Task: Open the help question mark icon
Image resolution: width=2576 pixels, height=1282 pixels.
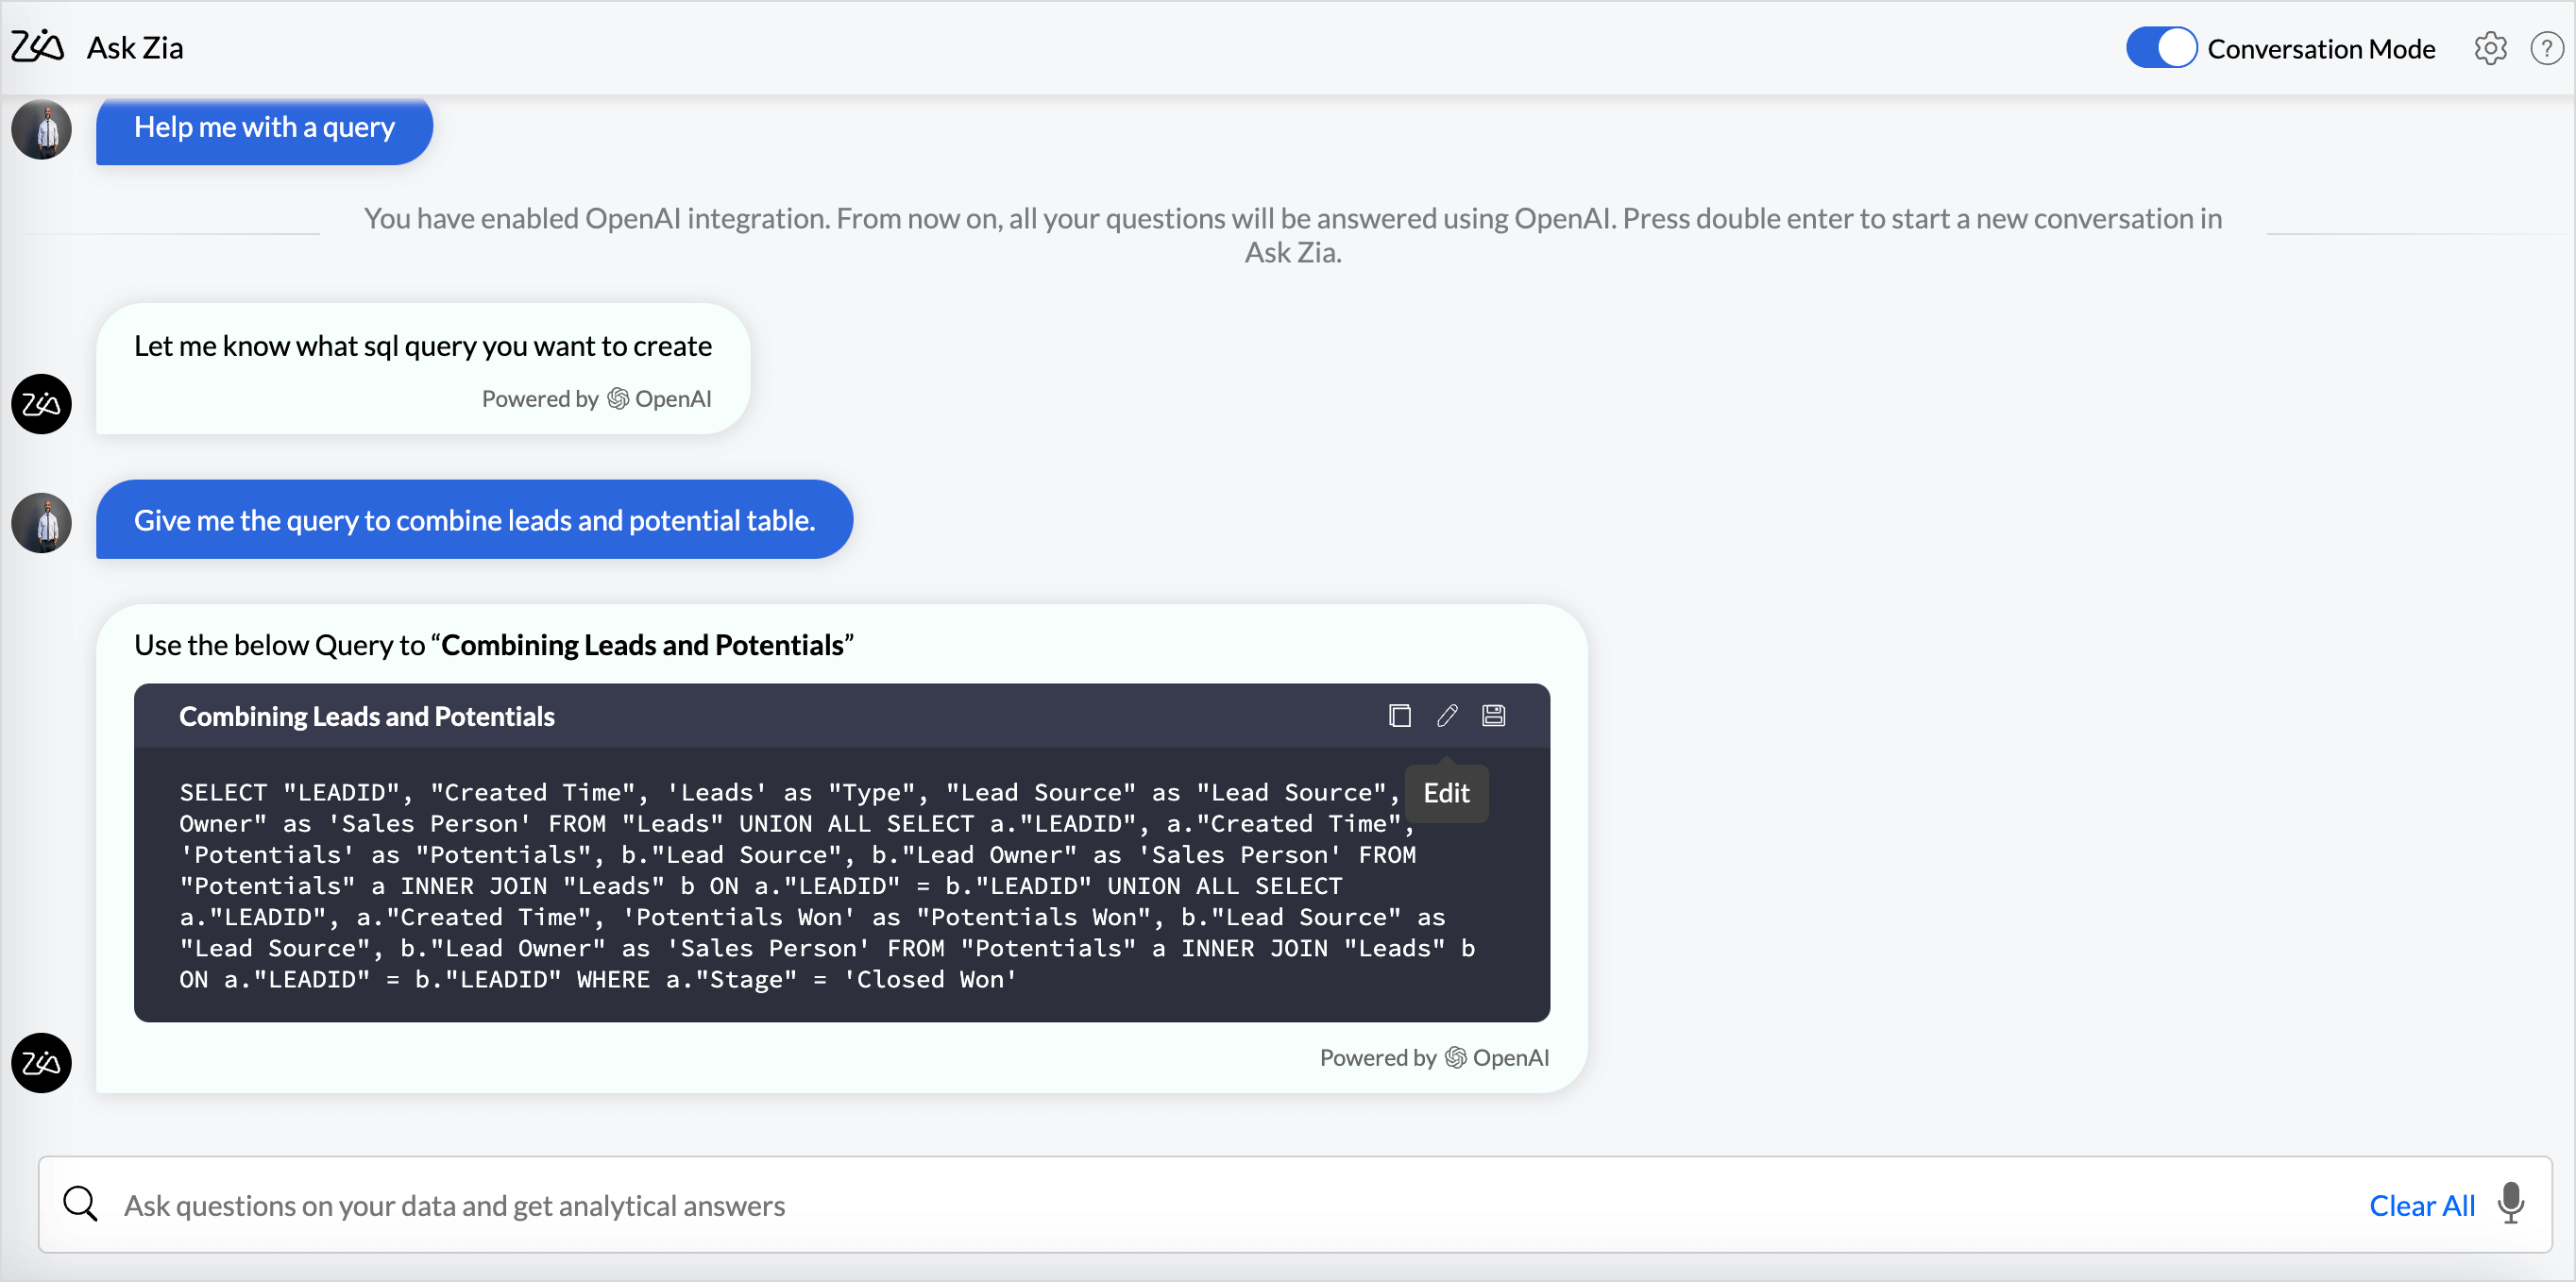Action: coord(2546,48)
